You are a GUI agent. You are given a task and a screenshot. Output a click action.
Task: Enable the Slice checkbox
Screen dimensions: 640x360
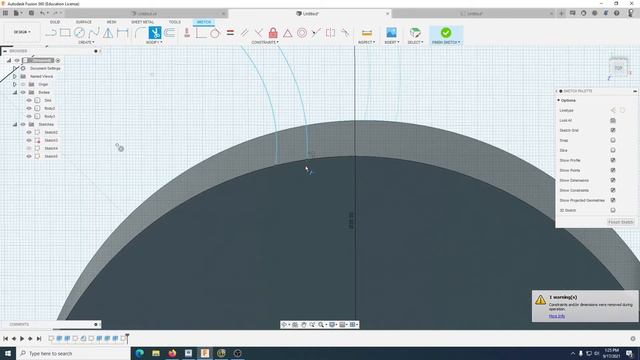(x=613, y=150)
